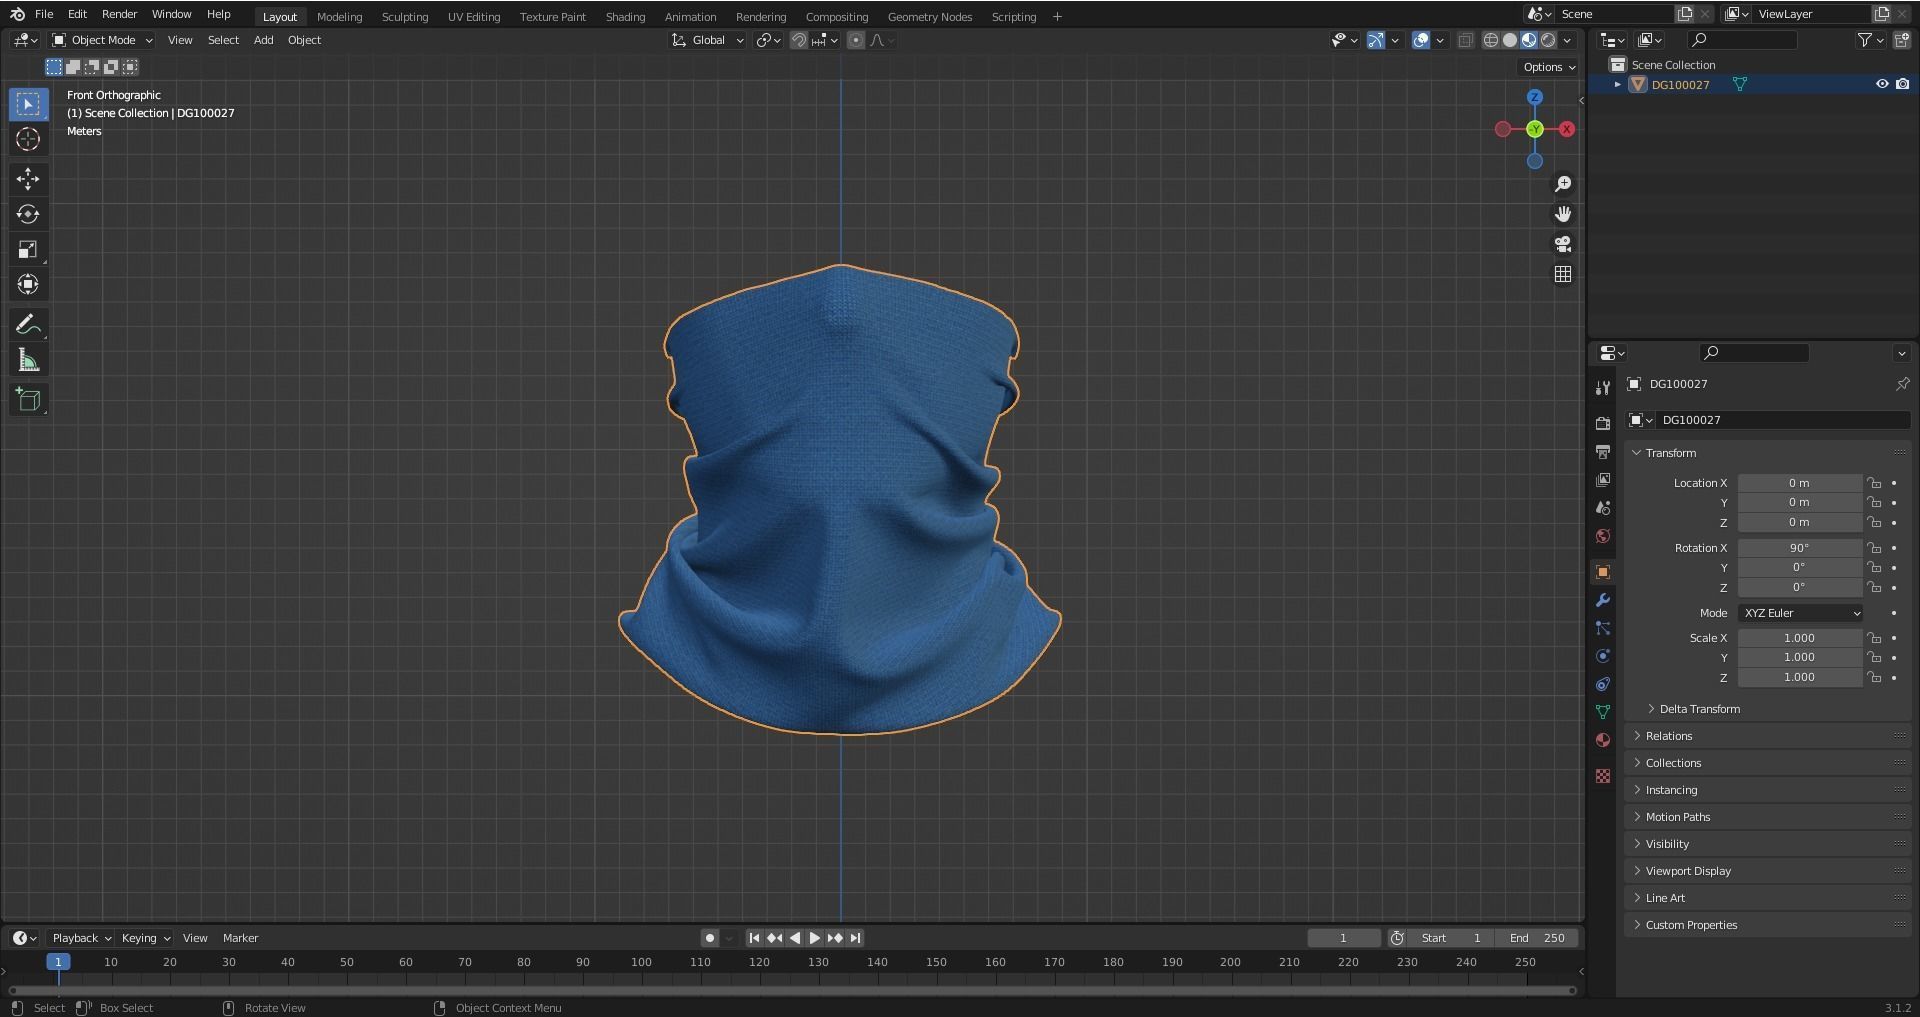Open the Modifier properties wrench tab

point(1603,600)
